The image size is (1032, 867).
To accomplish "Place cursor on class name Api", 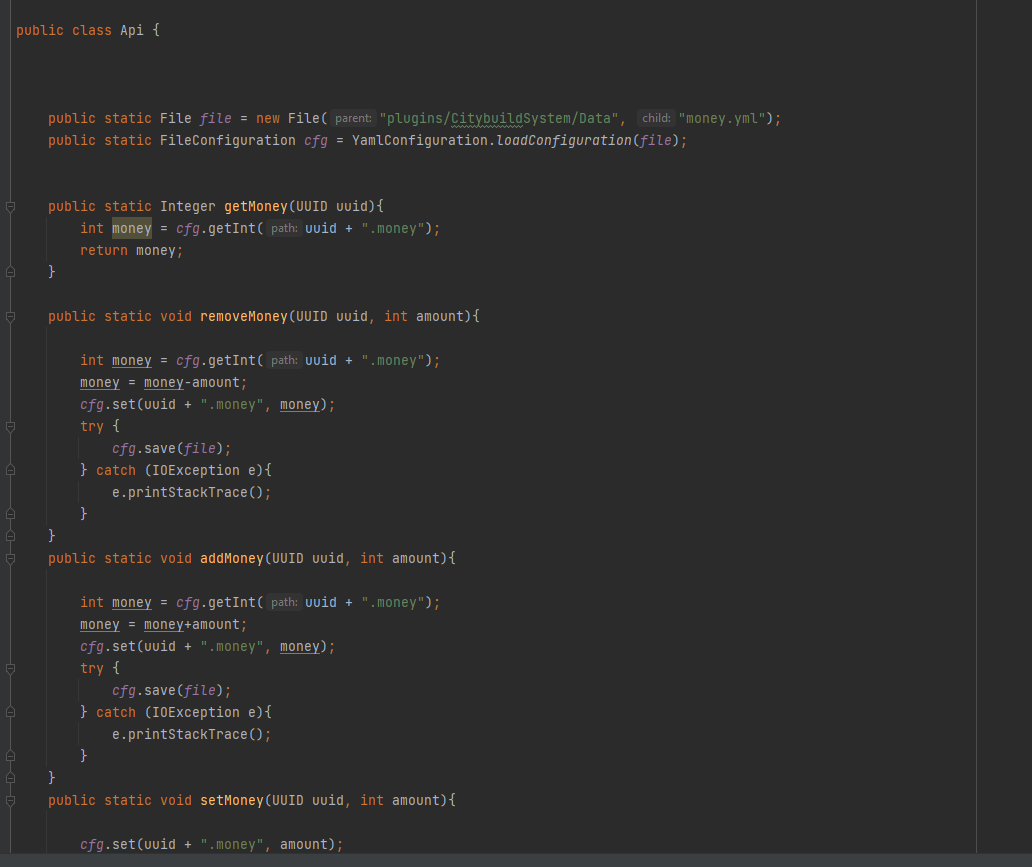I will (x=132, y=30).
